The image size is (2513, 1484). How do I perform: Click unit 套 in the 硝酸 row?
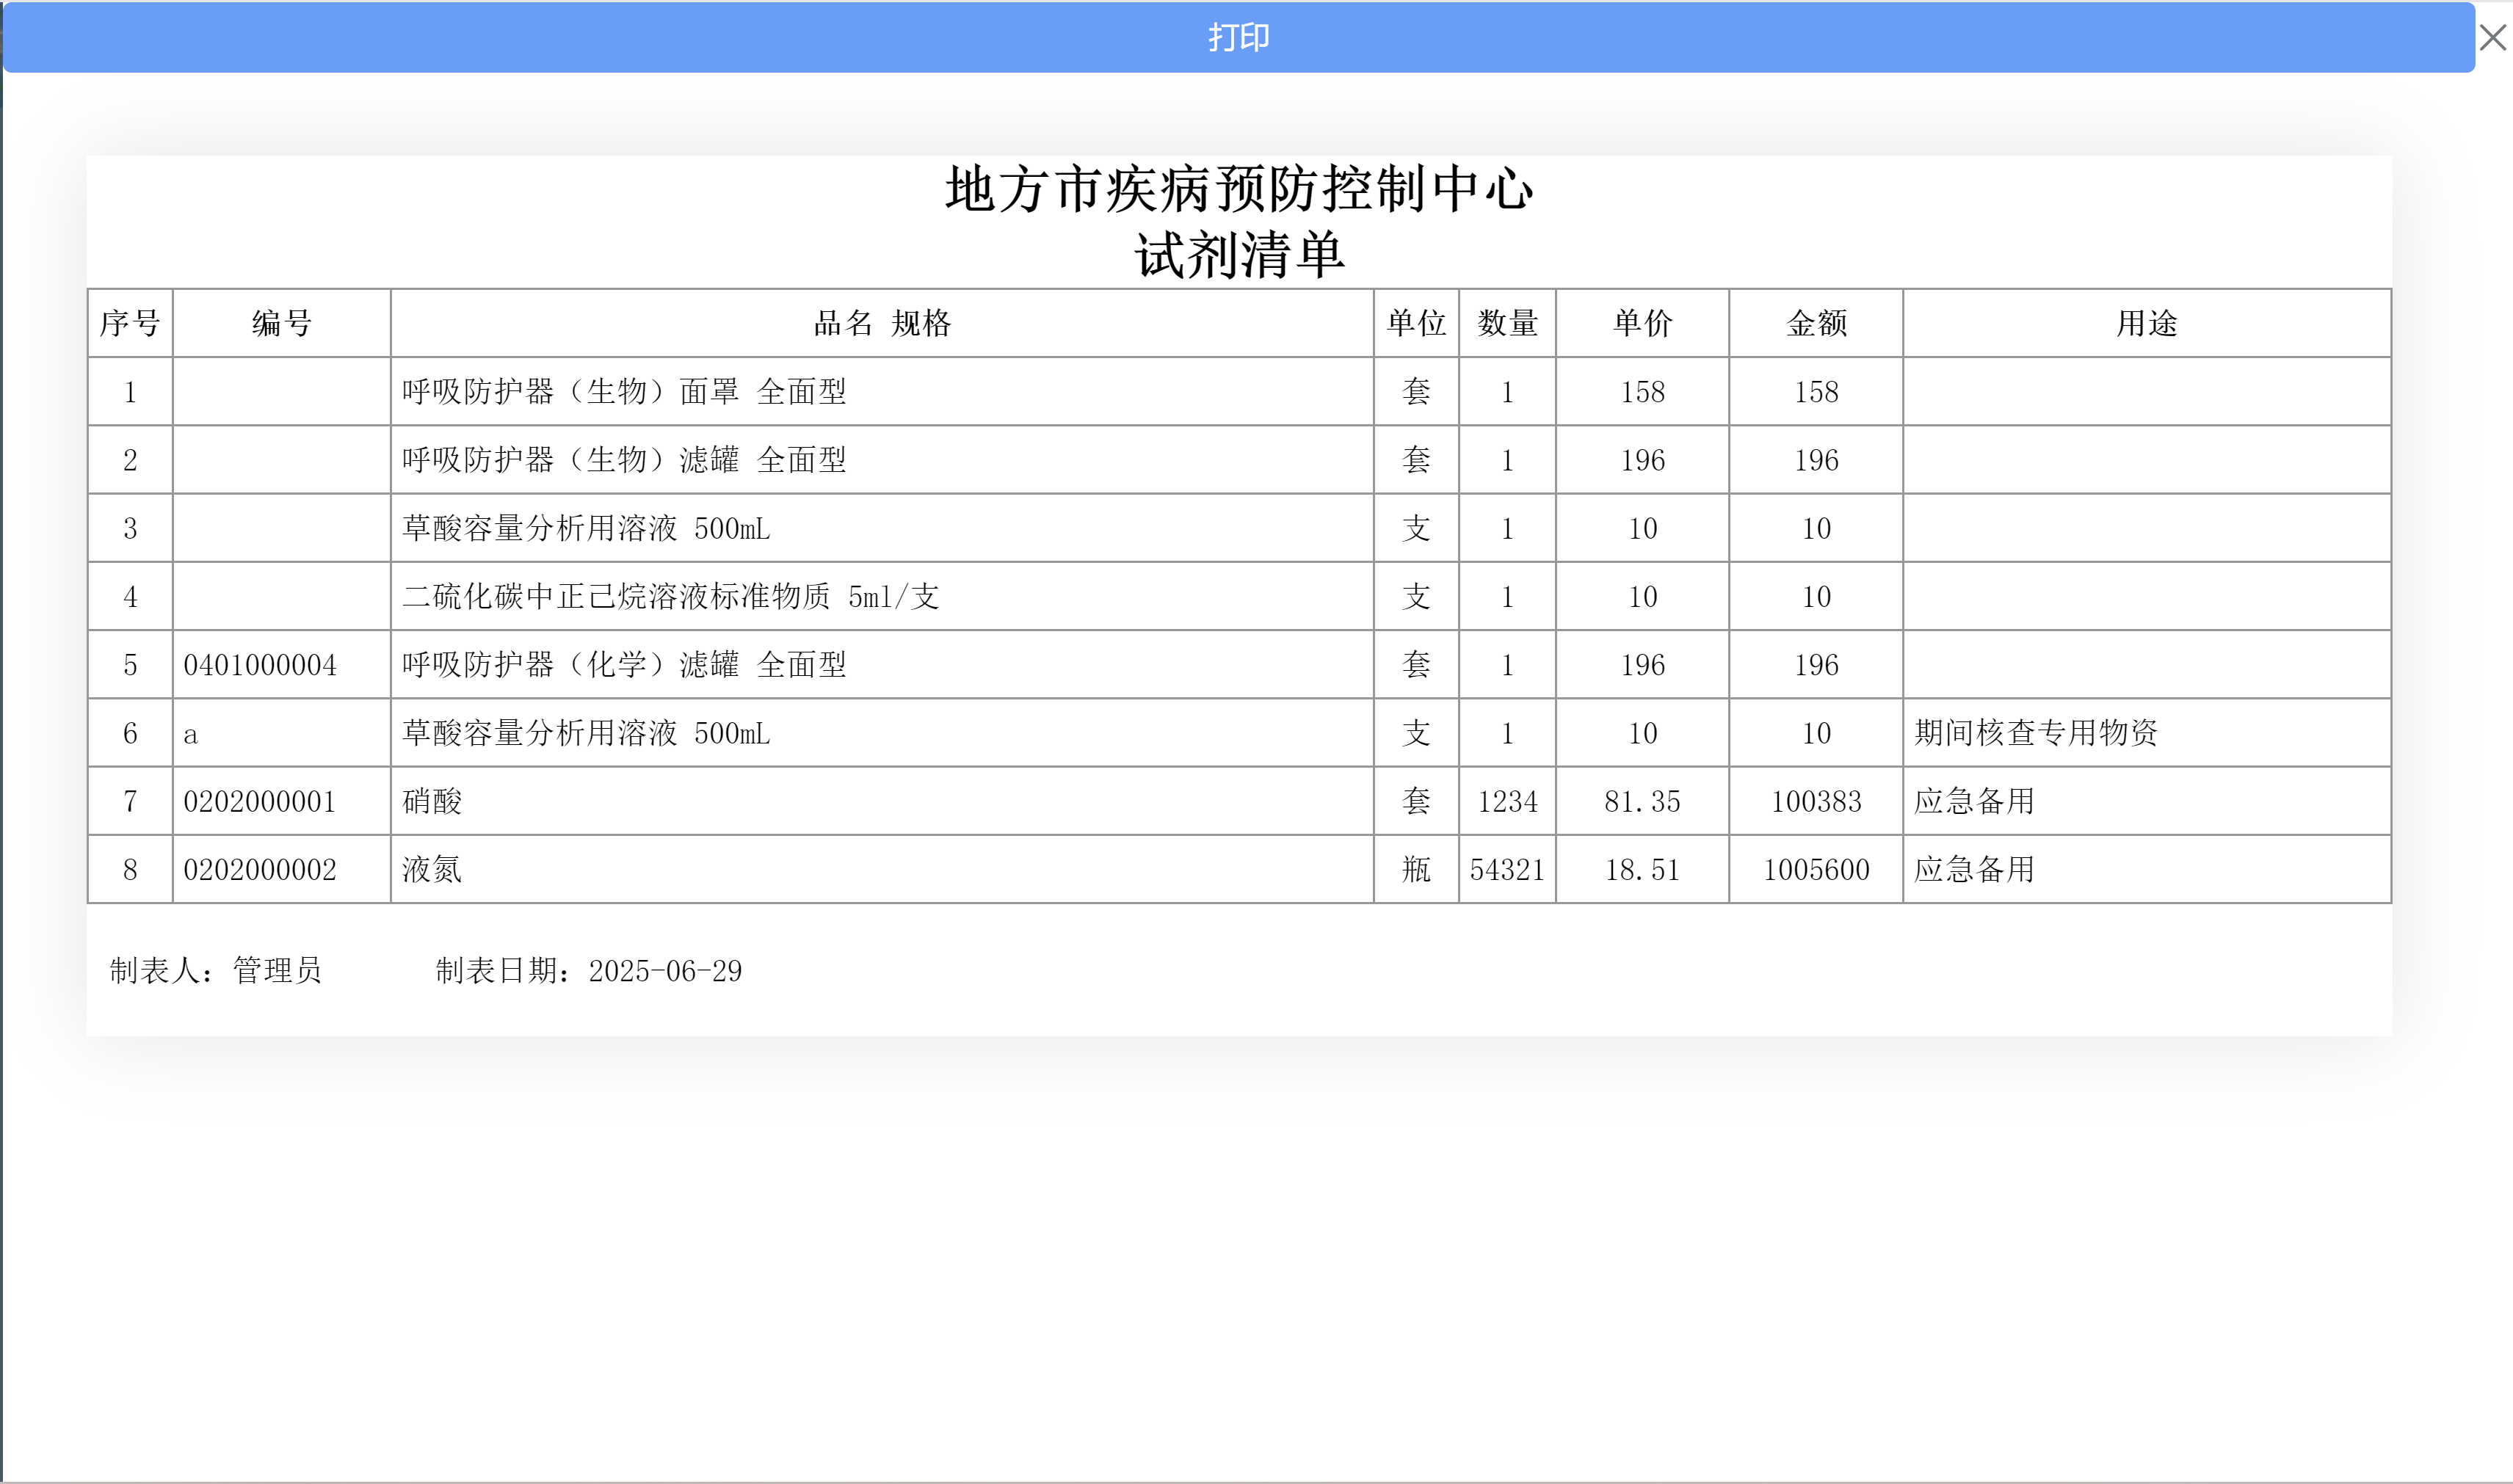1417,801
